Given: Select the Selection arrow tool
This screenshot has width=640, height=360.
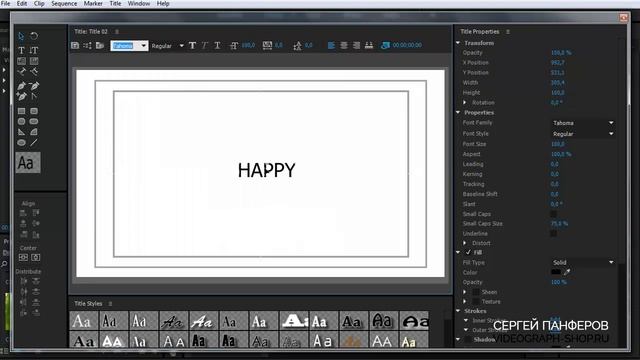Looking at the screenshot, I should (x=21, y=36).
